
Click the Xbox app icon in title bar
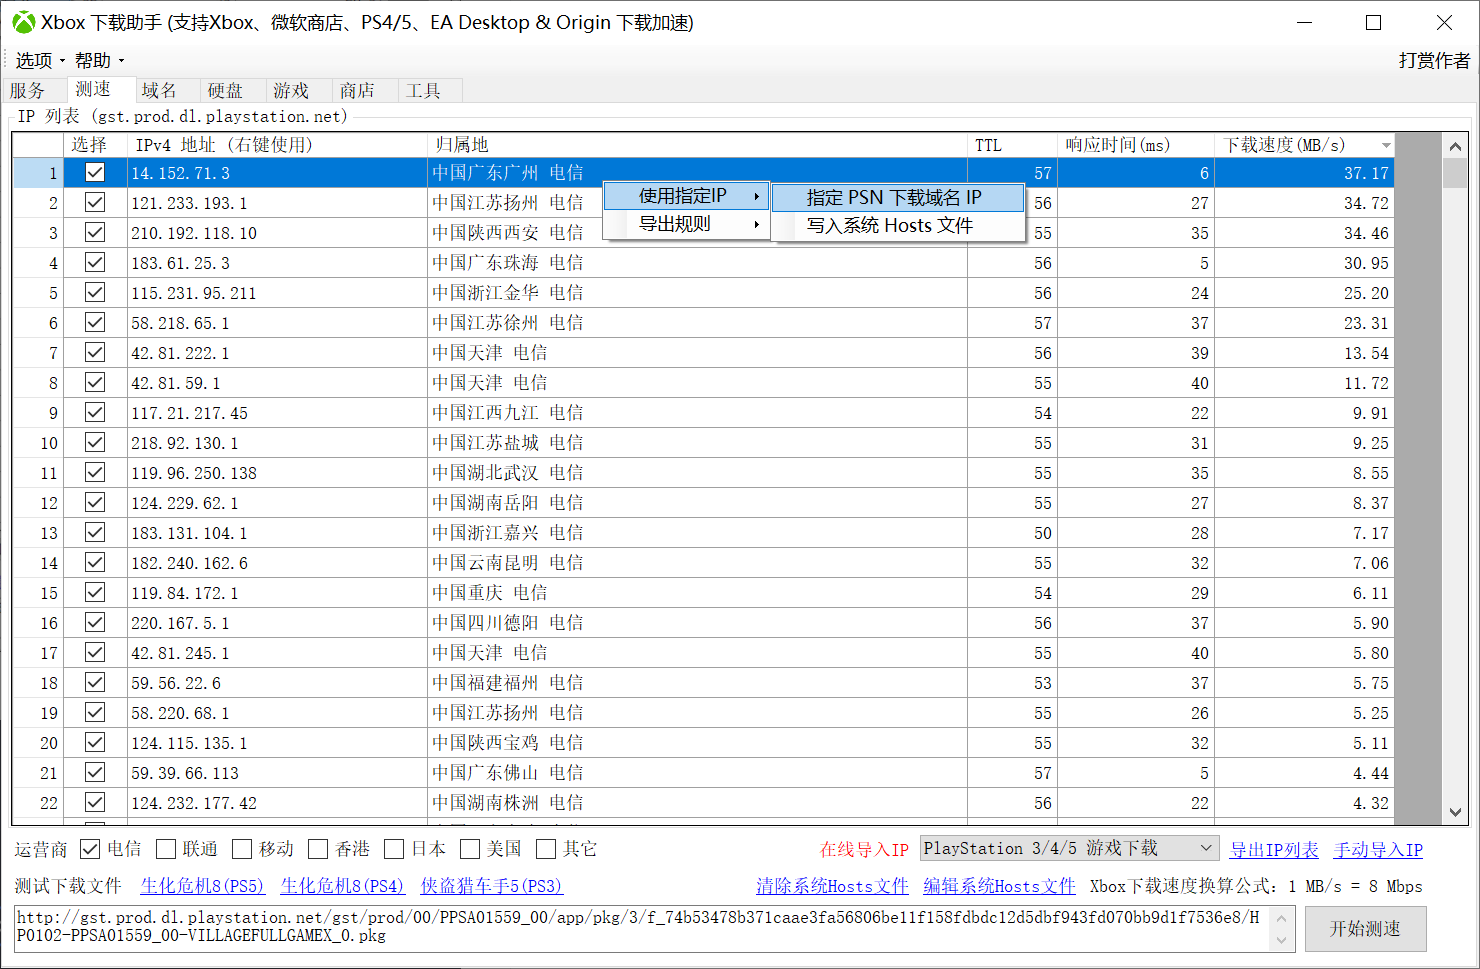(23, 22)
